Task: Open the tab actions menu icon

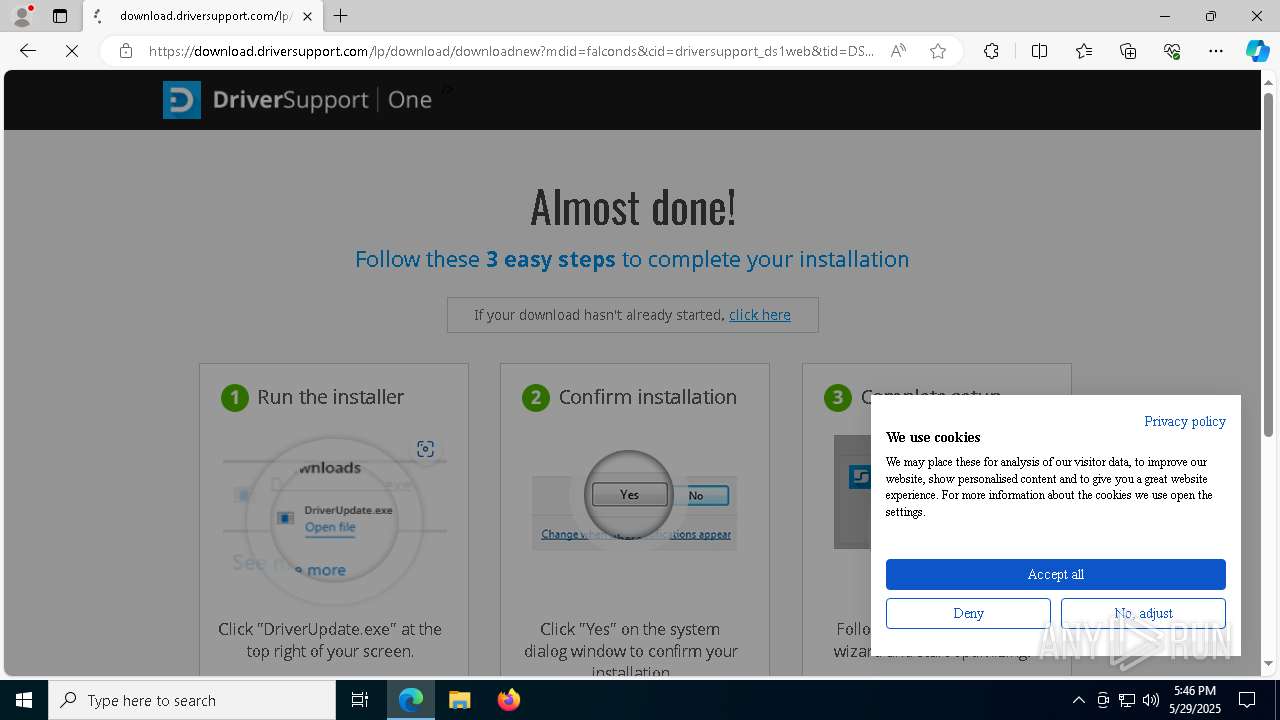Action: click(60, 16)
